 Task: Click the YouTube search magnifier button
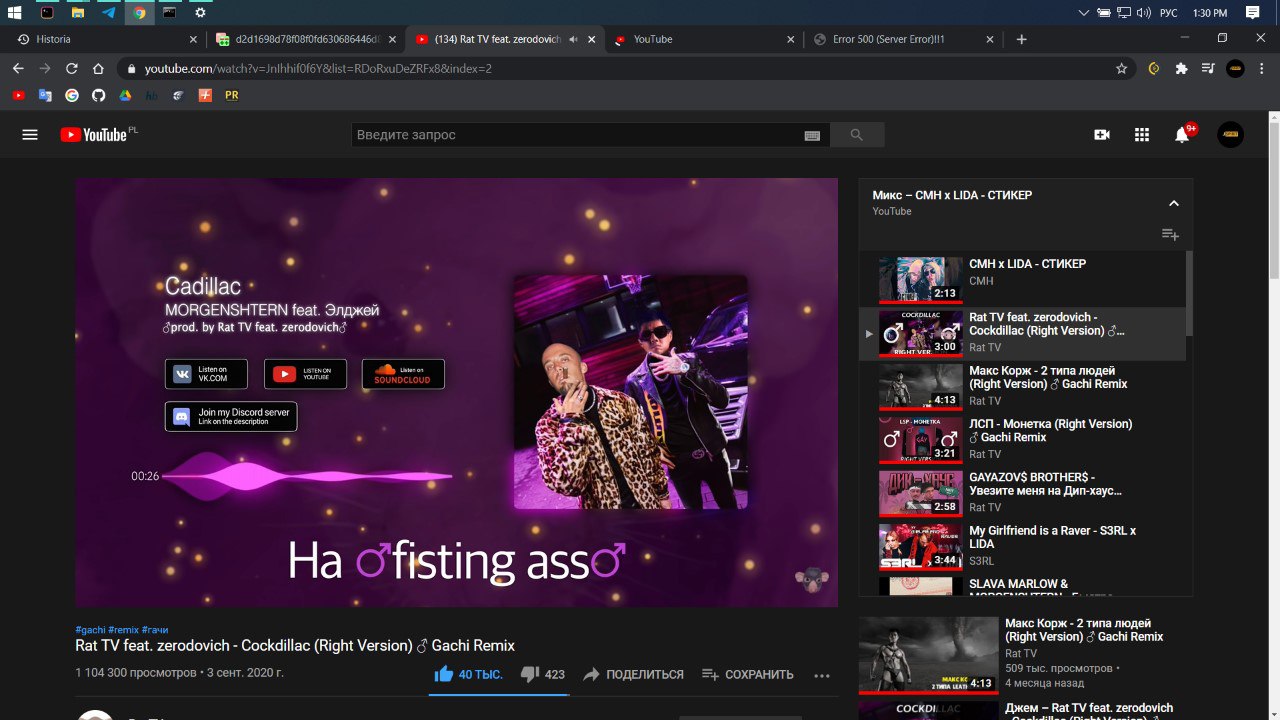(857, 135)
